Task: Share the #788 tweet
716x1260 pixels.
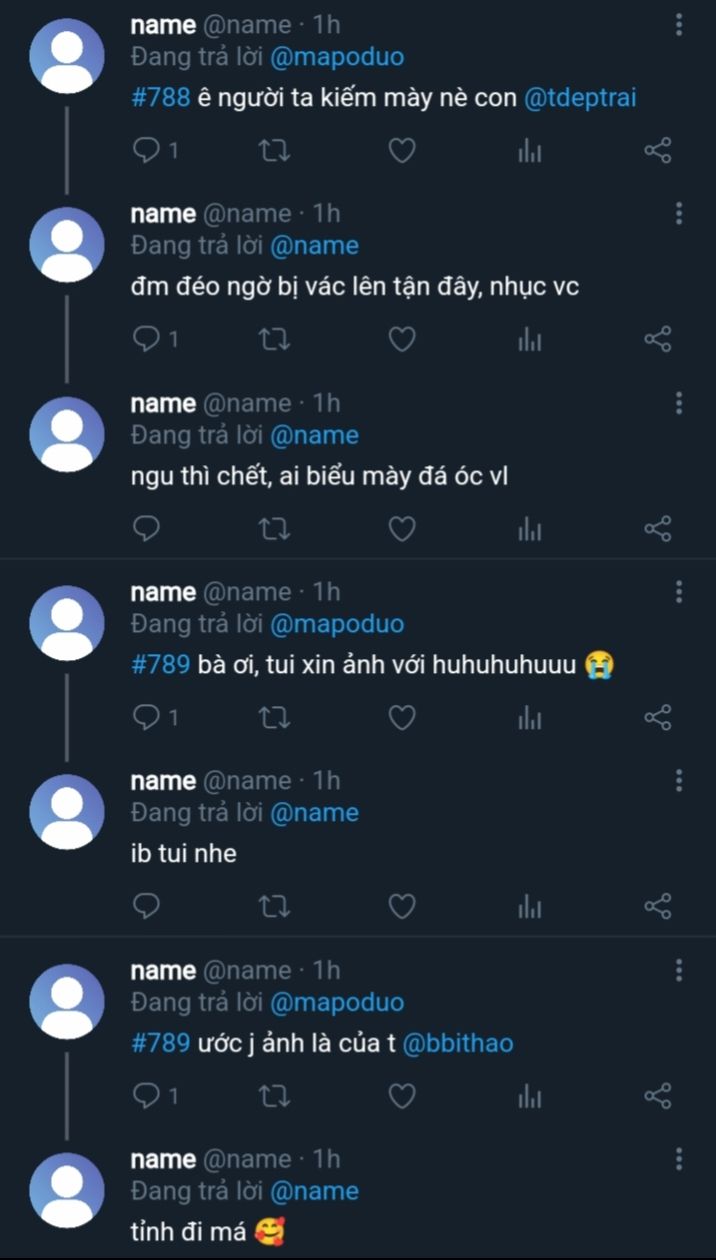Action: point(657,151)
